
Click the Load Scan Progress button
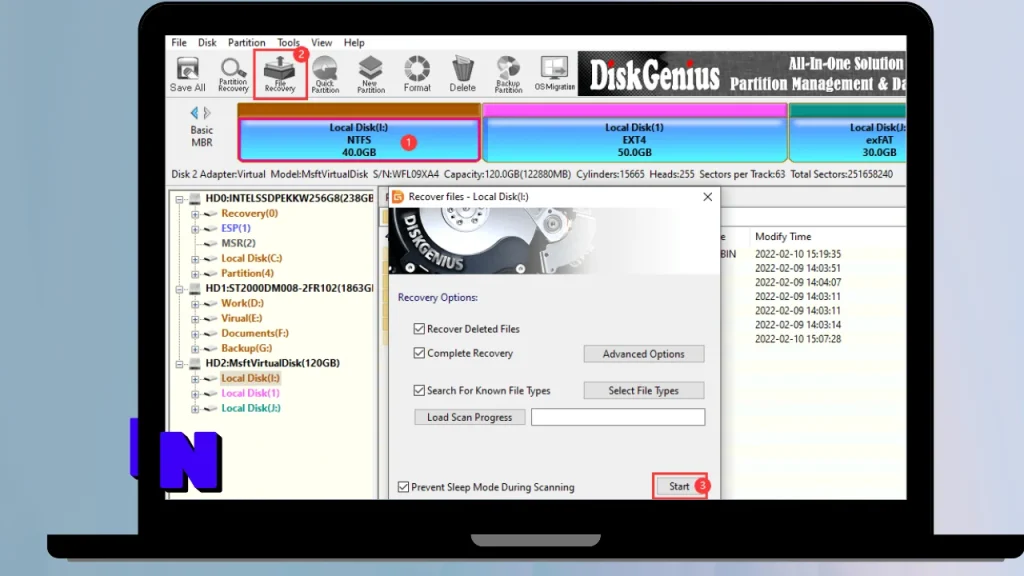[x=470, y=417]
